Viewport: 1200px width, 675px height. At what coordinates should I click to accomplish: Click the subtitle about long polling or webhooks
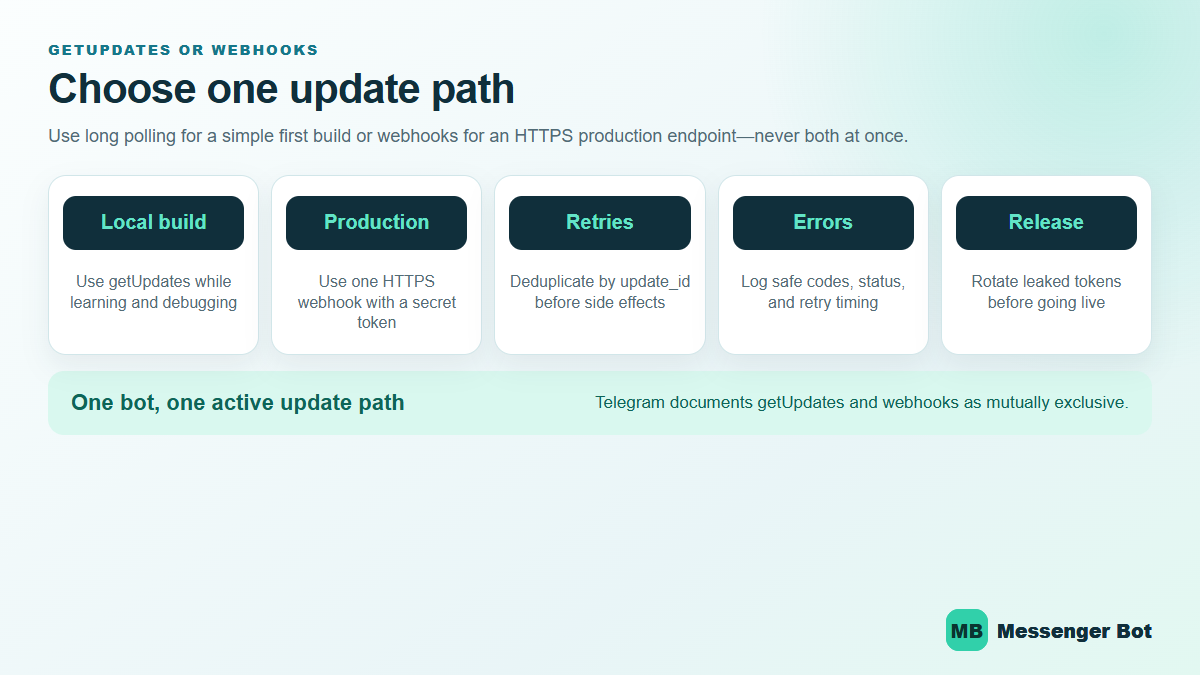click(478, 136)
